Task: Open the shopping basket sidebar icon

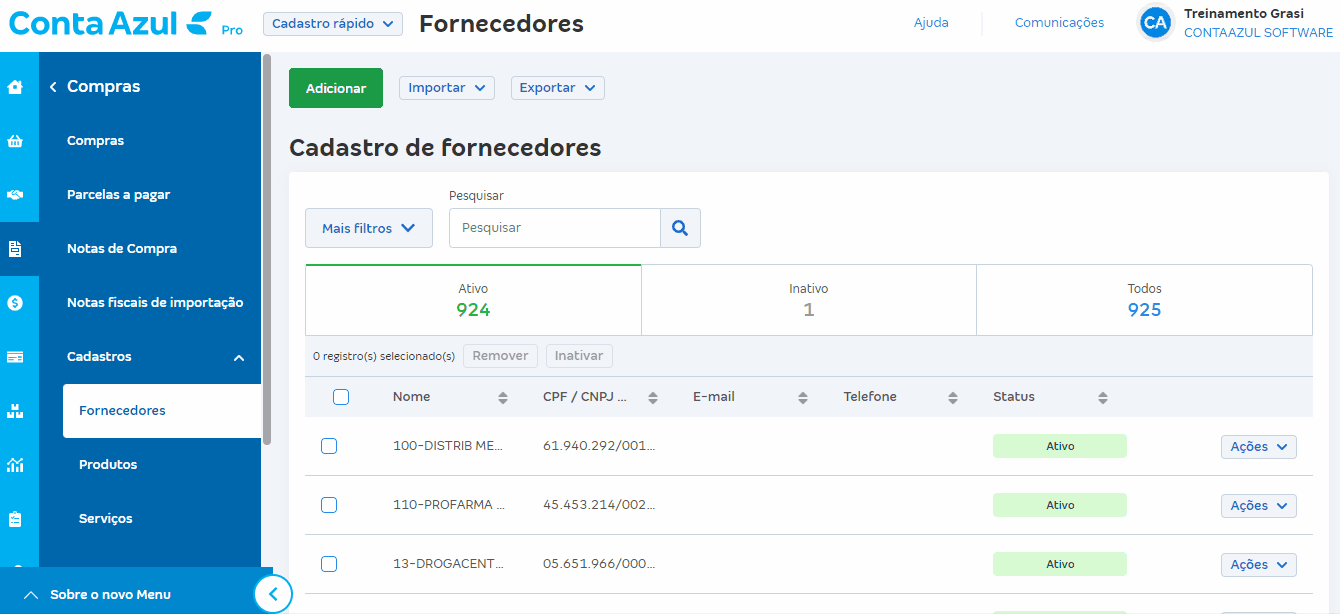Action: [x=15, y=141]
